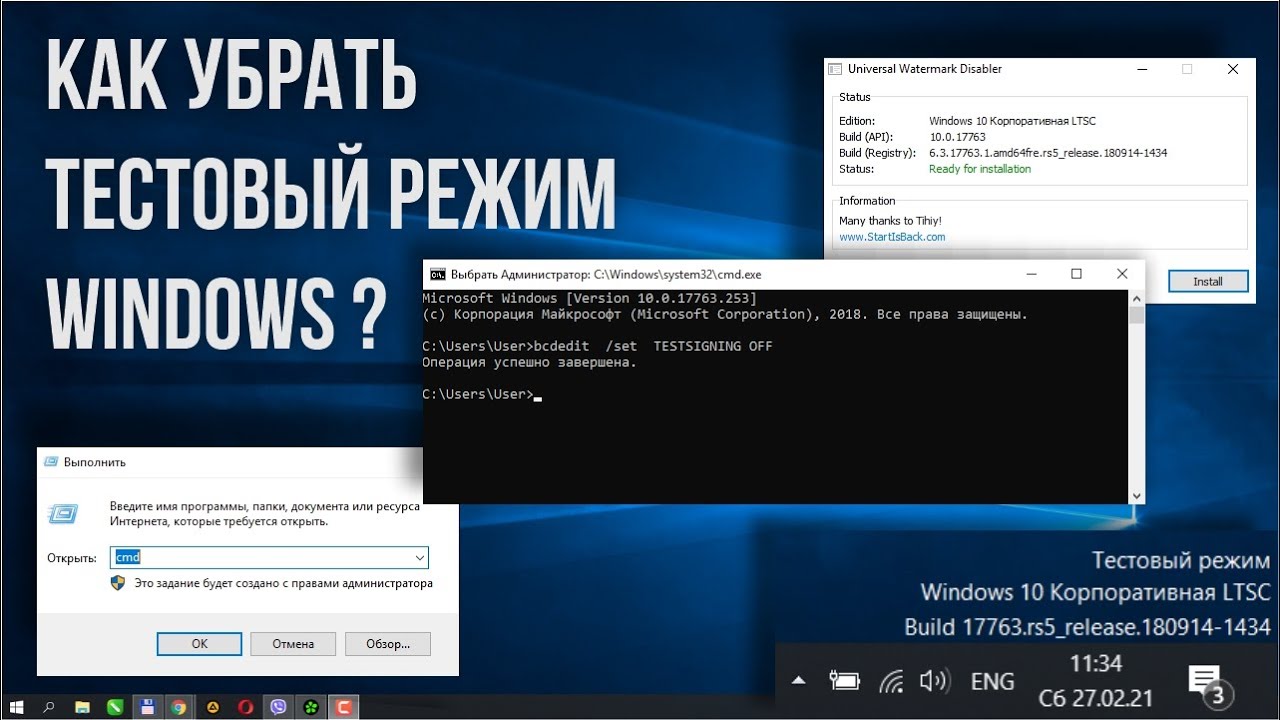Click Обзор... button in Run dialog
1280x720 pixels.
388,644
